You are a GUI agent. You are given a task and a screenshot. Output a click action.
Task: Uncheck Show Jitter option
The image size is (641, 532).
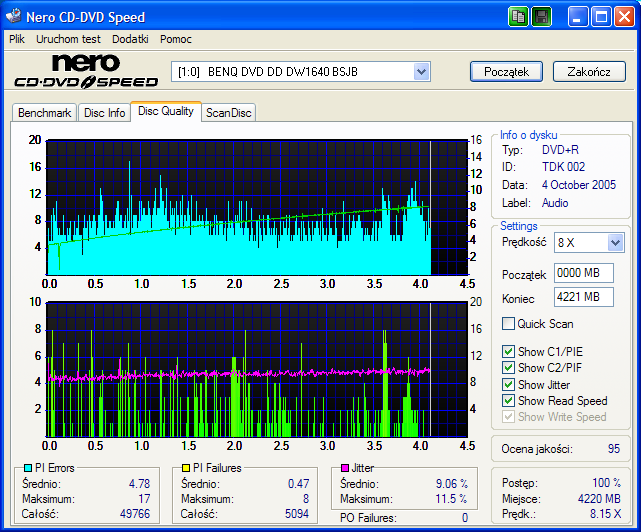coord(508,384)
